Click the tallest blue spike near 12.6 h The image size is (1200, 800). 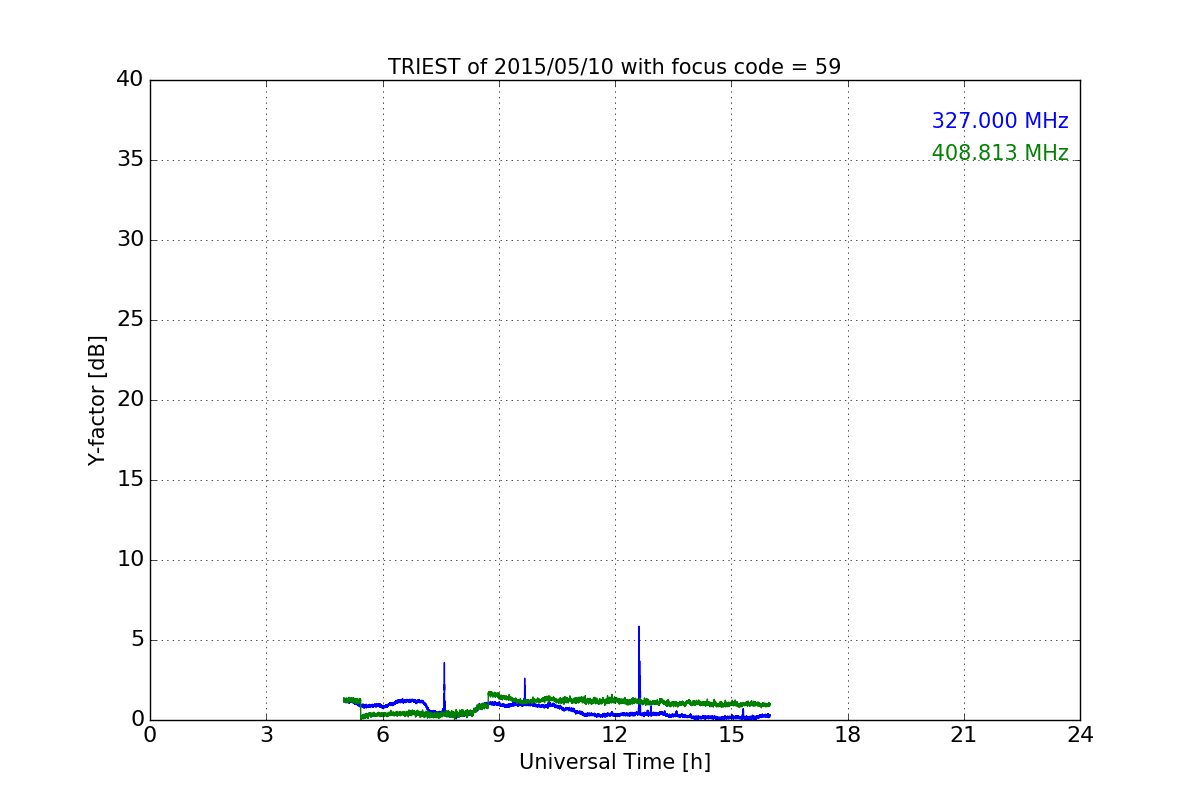click(639, 668)
